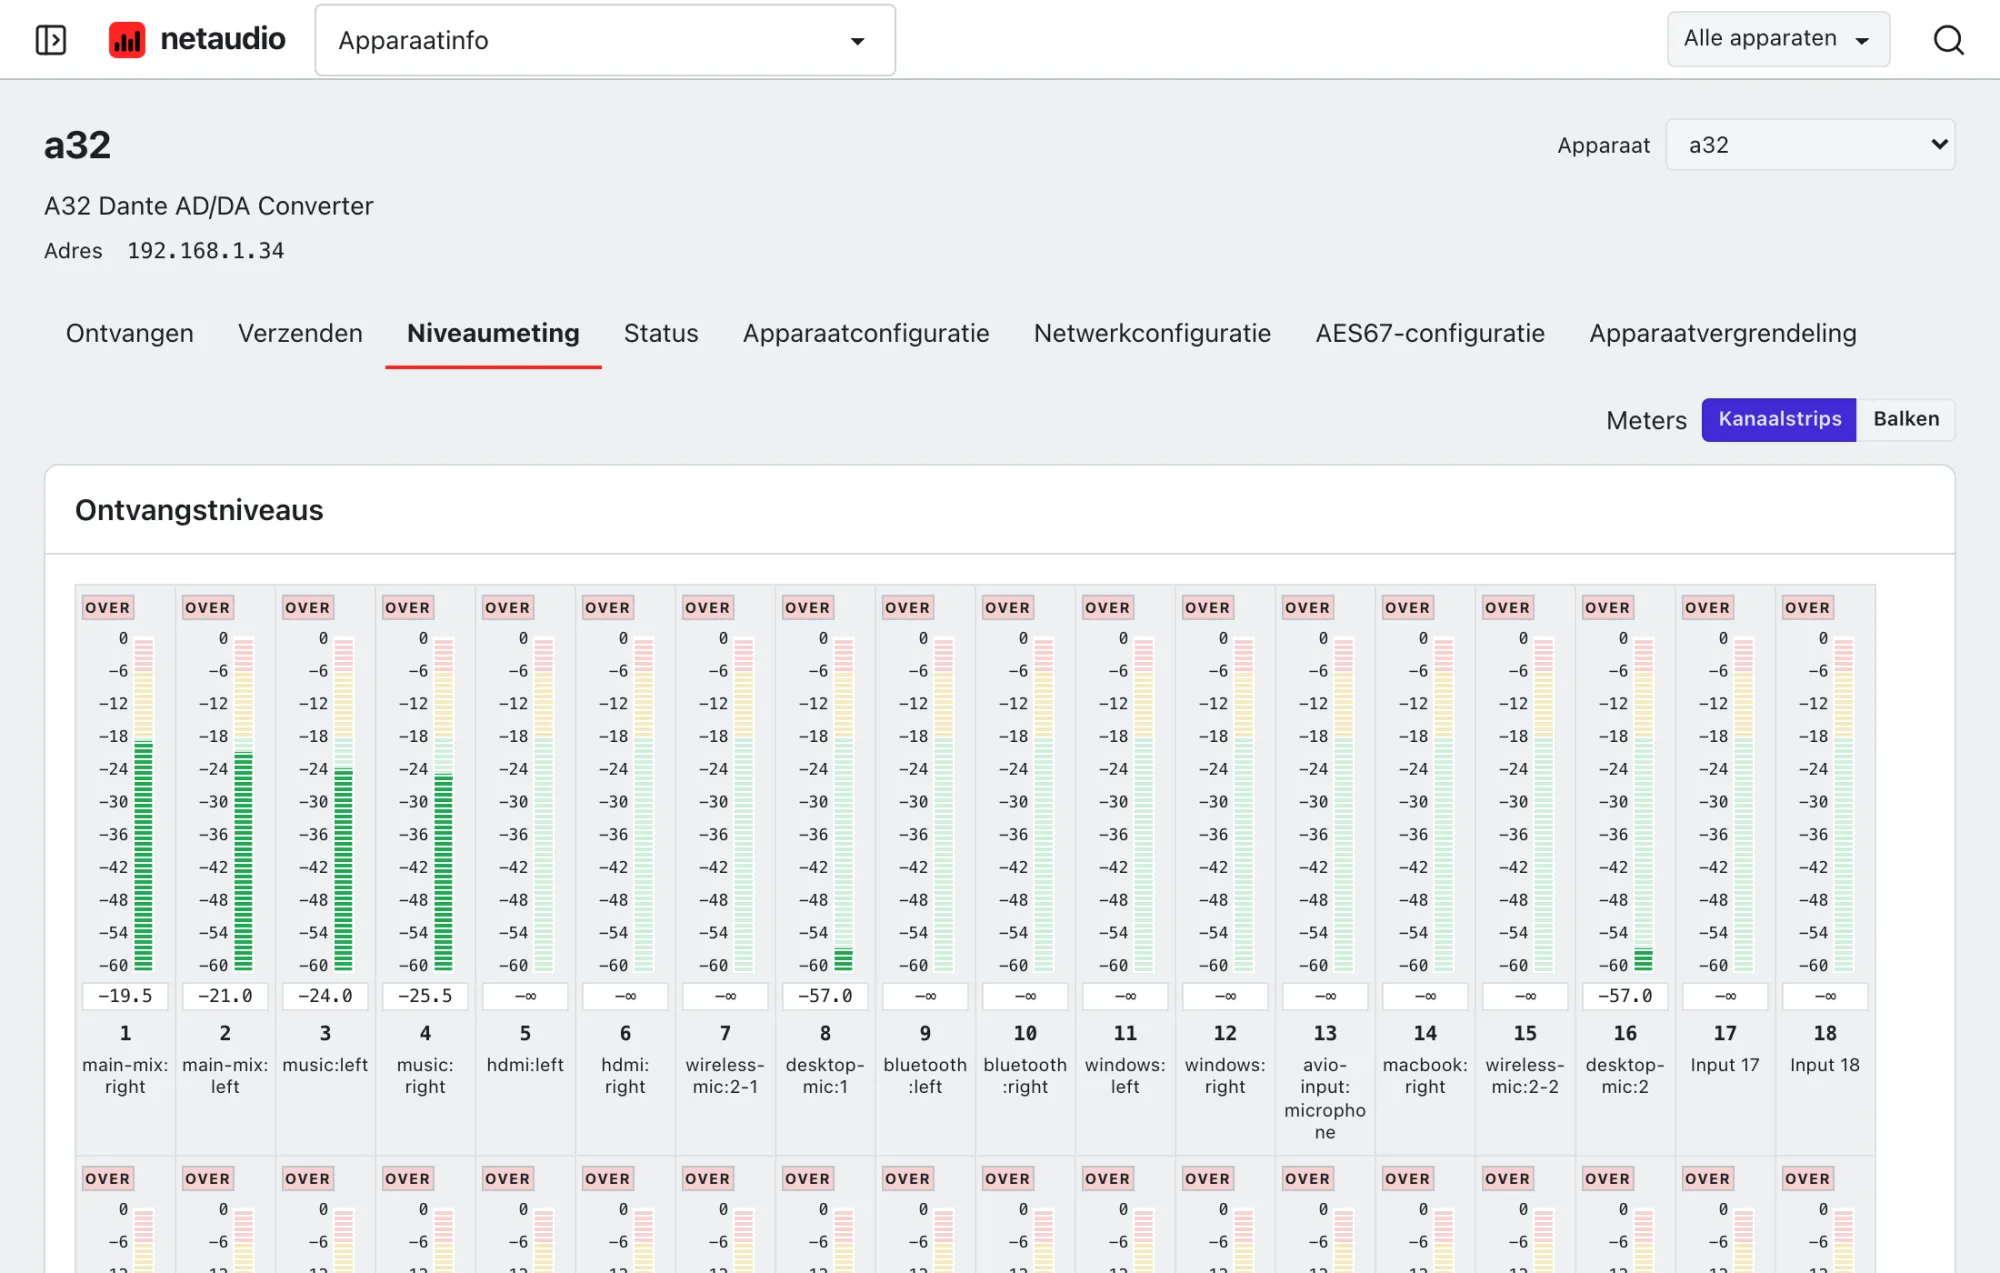Toggle the sidebar panel icon
2000x1273 pixels.
tap(51, 40)
